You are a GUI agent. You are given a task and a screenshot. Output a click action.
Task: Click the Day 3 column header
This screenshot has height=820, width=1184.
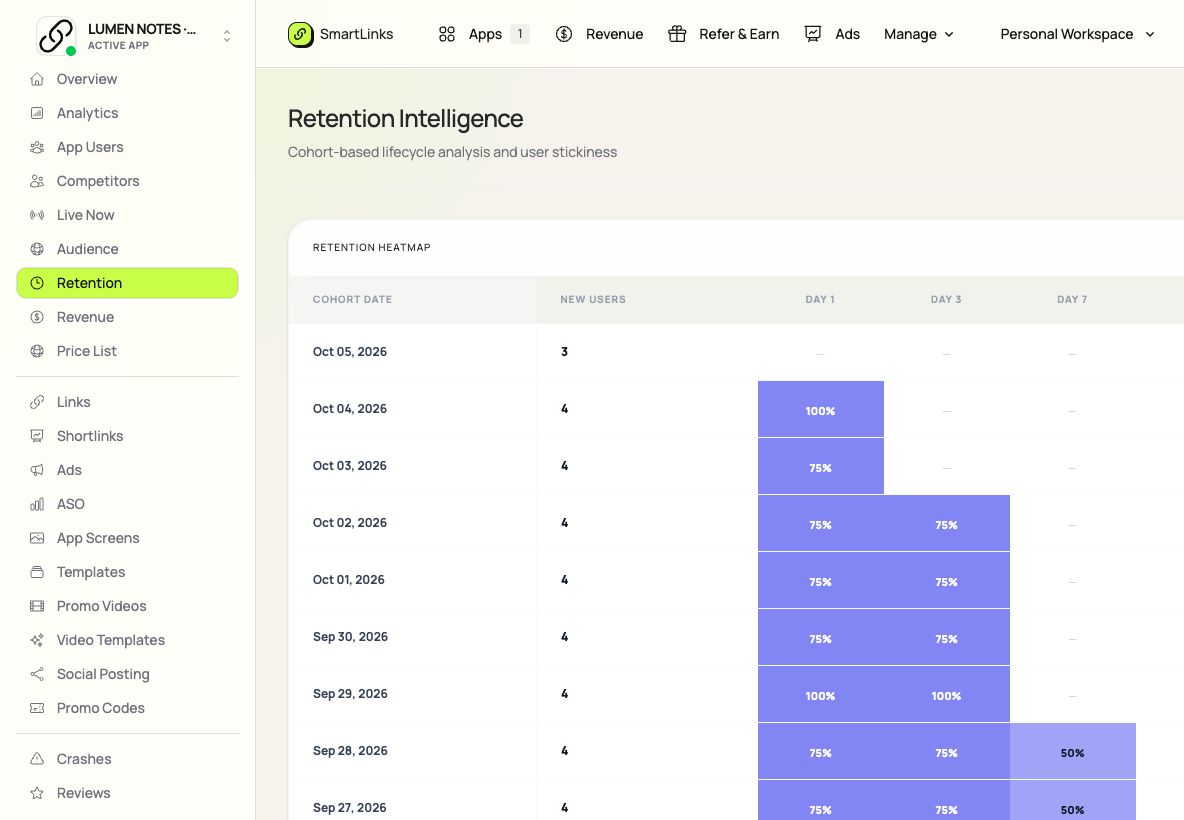946,299
